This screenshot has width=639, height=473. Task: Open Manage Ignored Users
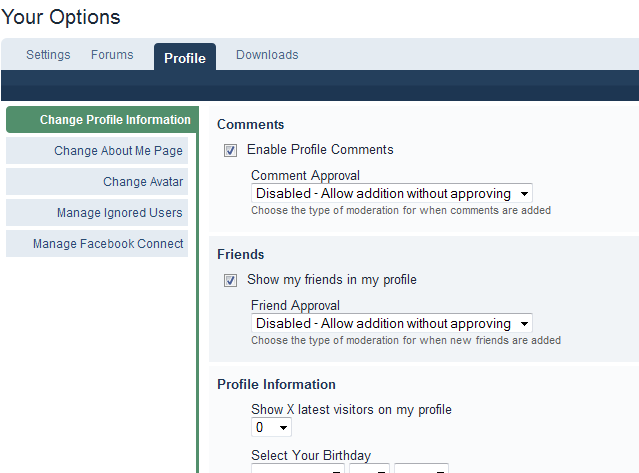coord(97,213)
